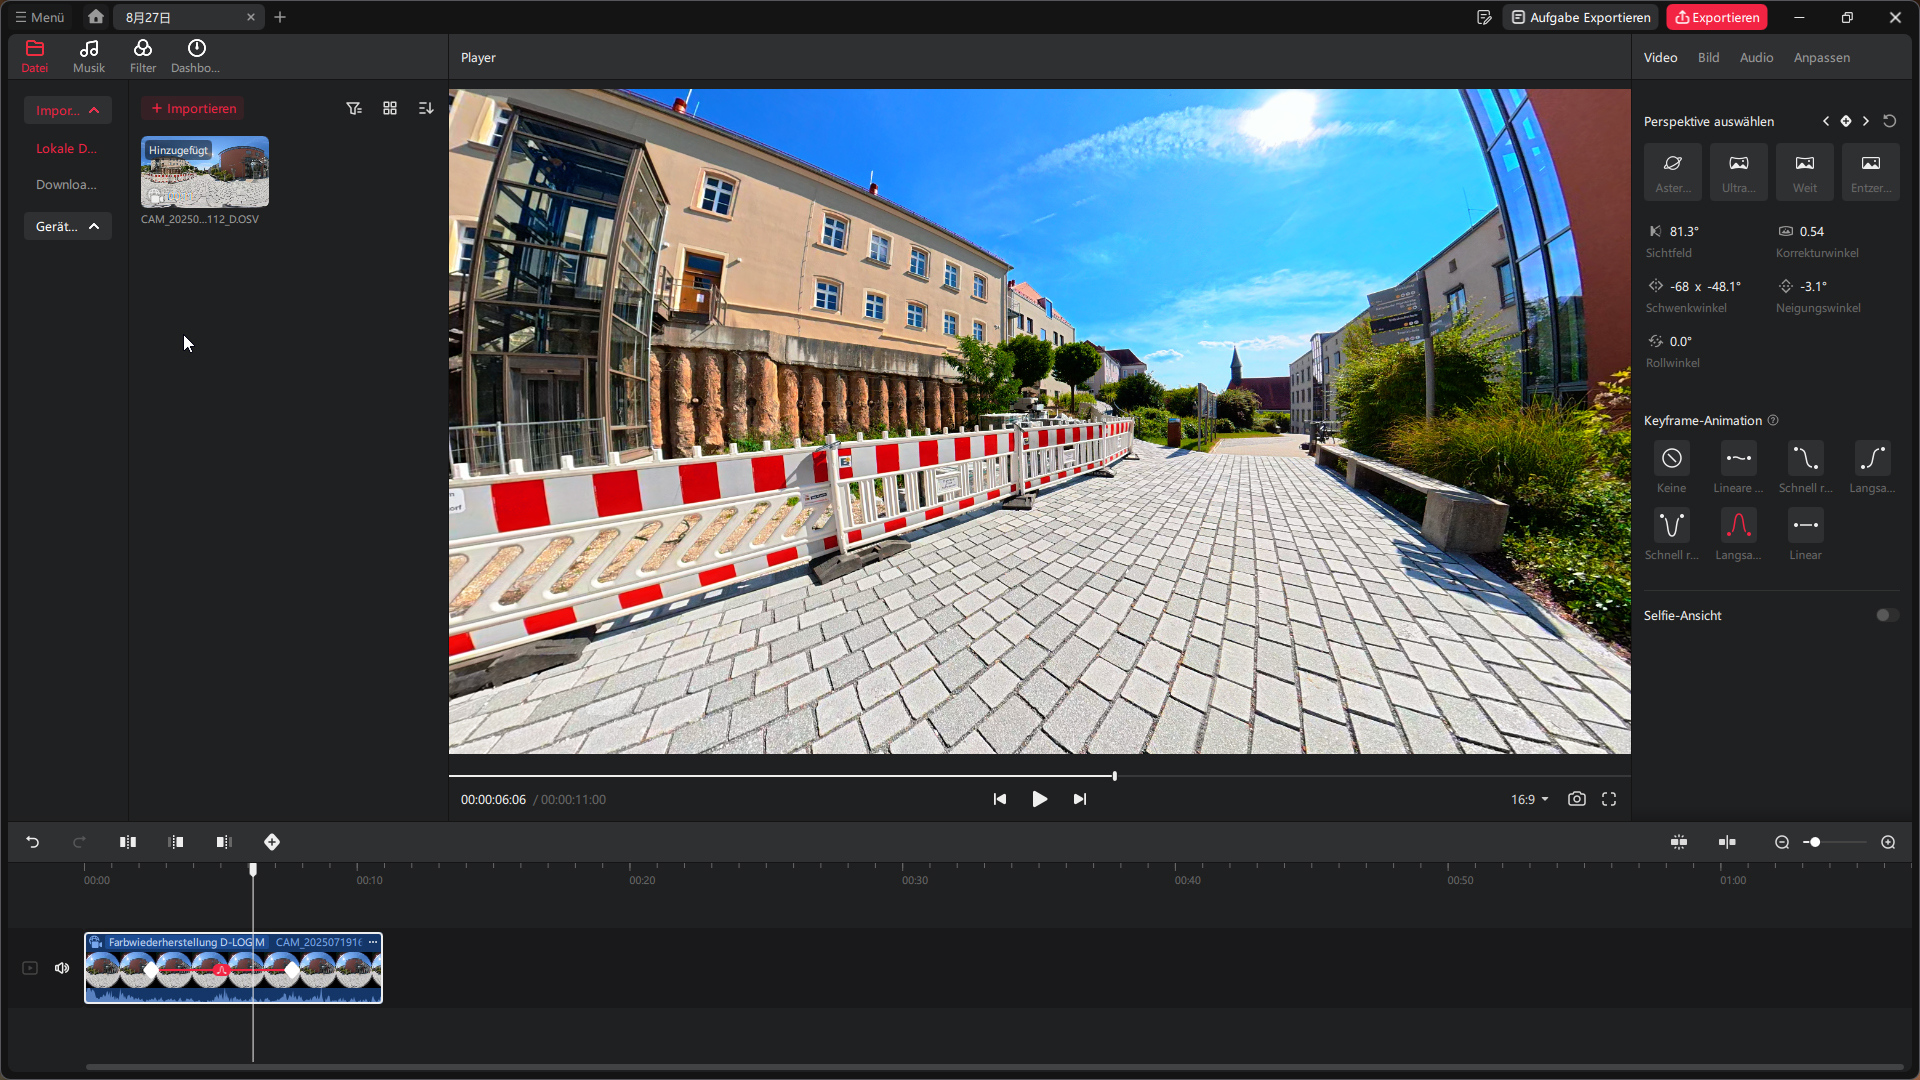This screenshot has height=1080, width=1920.
Task: Click the Importieren button
Action: point(193,108)
